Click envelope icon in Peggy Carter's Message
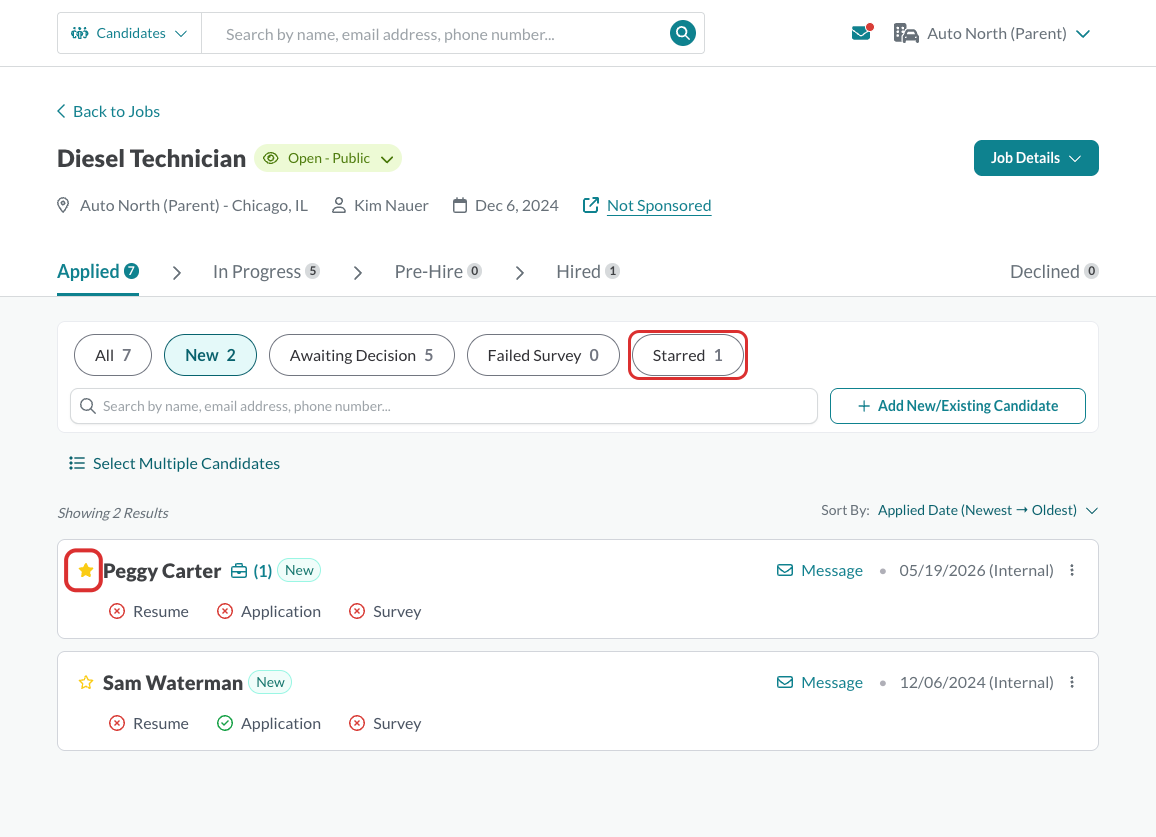Viewport: 1156px width, 837px height. (x=785, y=570)
